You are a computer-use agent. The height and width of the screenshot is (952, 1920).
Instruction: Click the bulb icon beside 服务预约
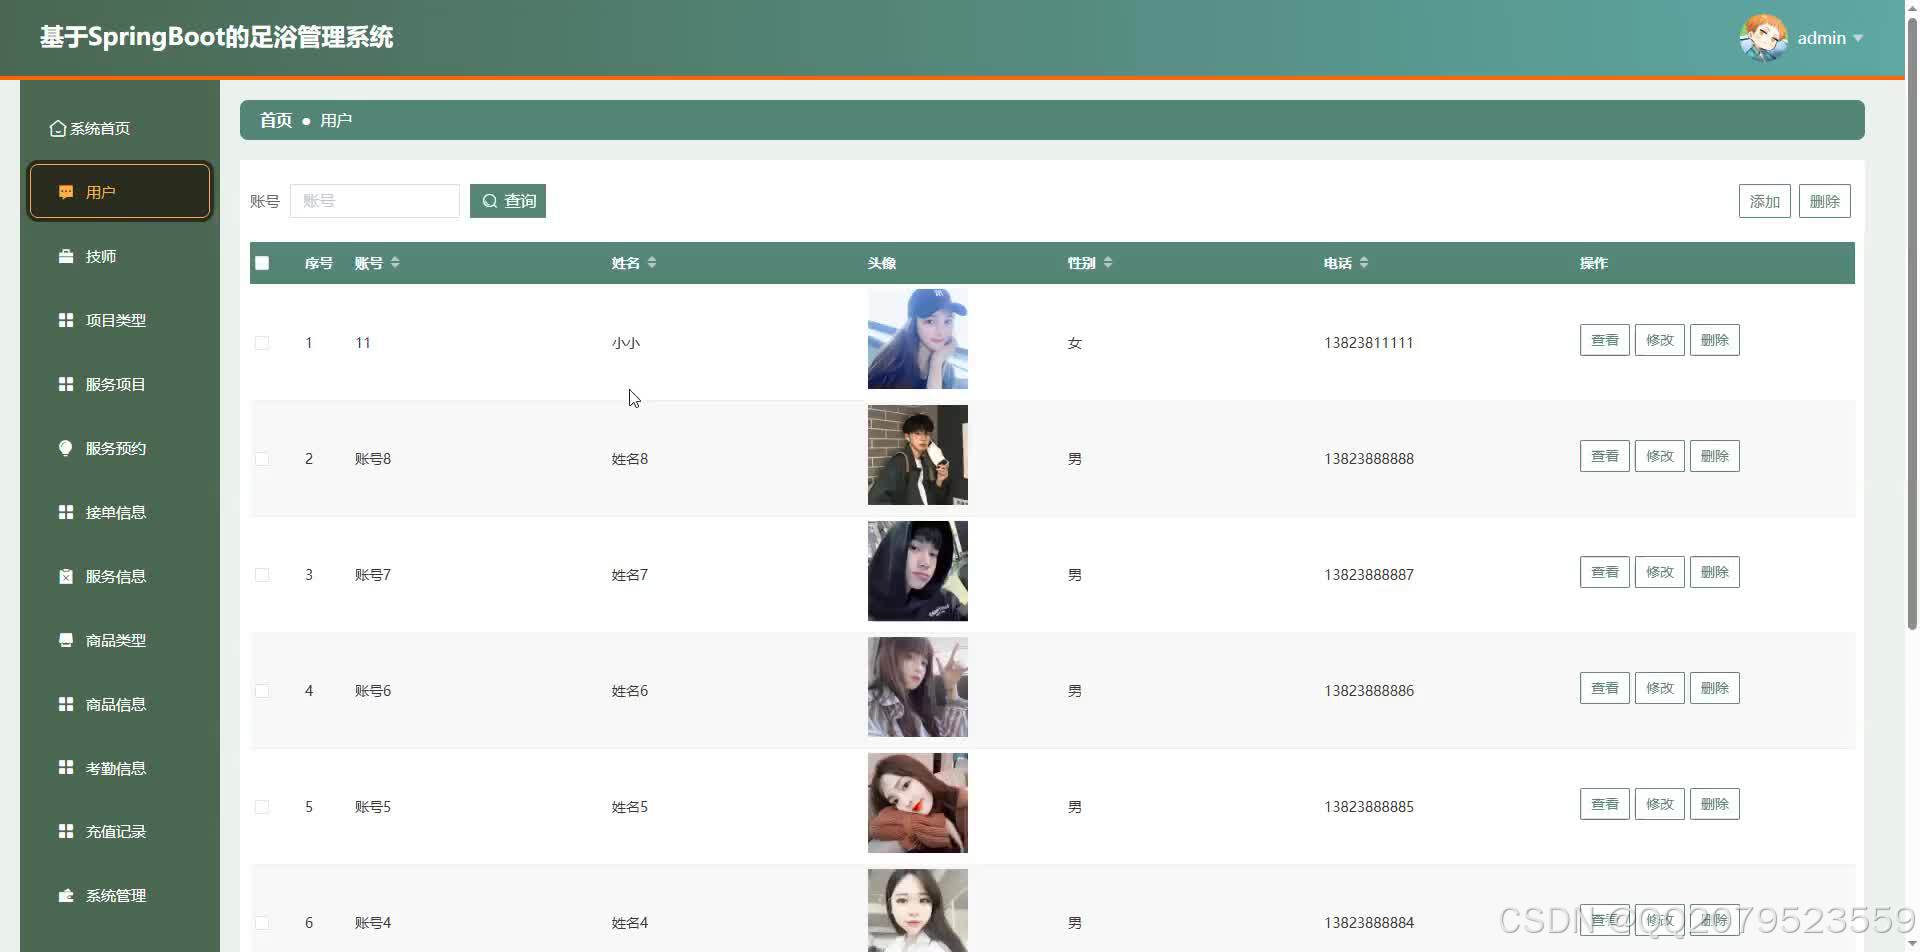66,448
